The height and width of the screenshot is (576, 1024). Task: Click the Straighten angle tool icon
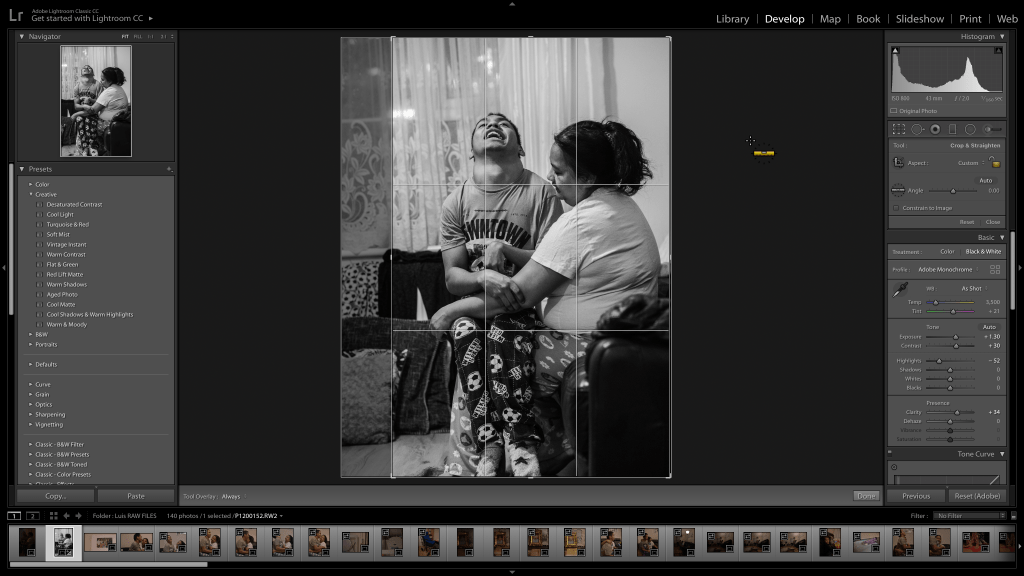point(898,190)
